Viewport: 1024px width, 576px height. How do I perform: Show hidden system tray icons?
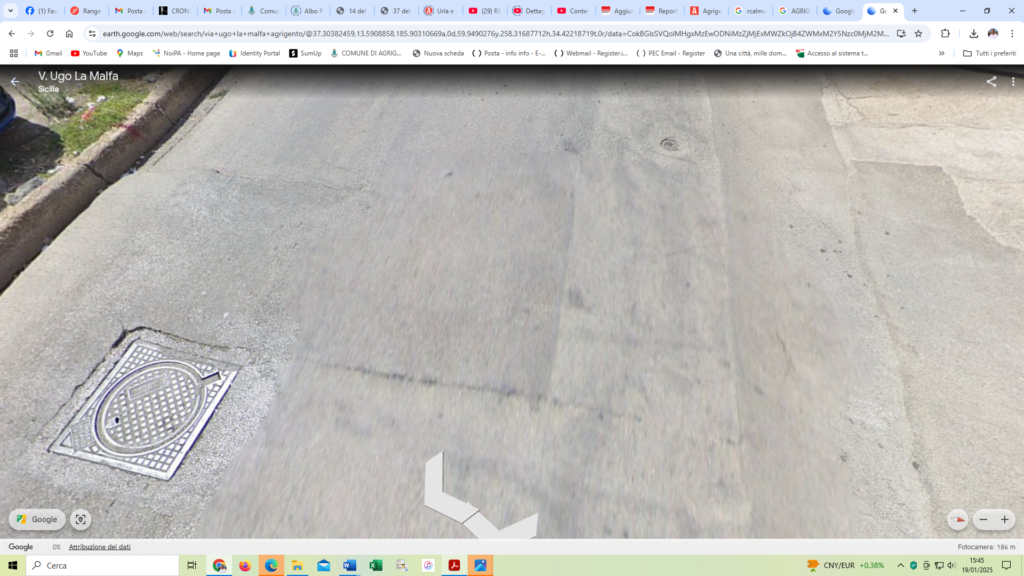[900, 566]
